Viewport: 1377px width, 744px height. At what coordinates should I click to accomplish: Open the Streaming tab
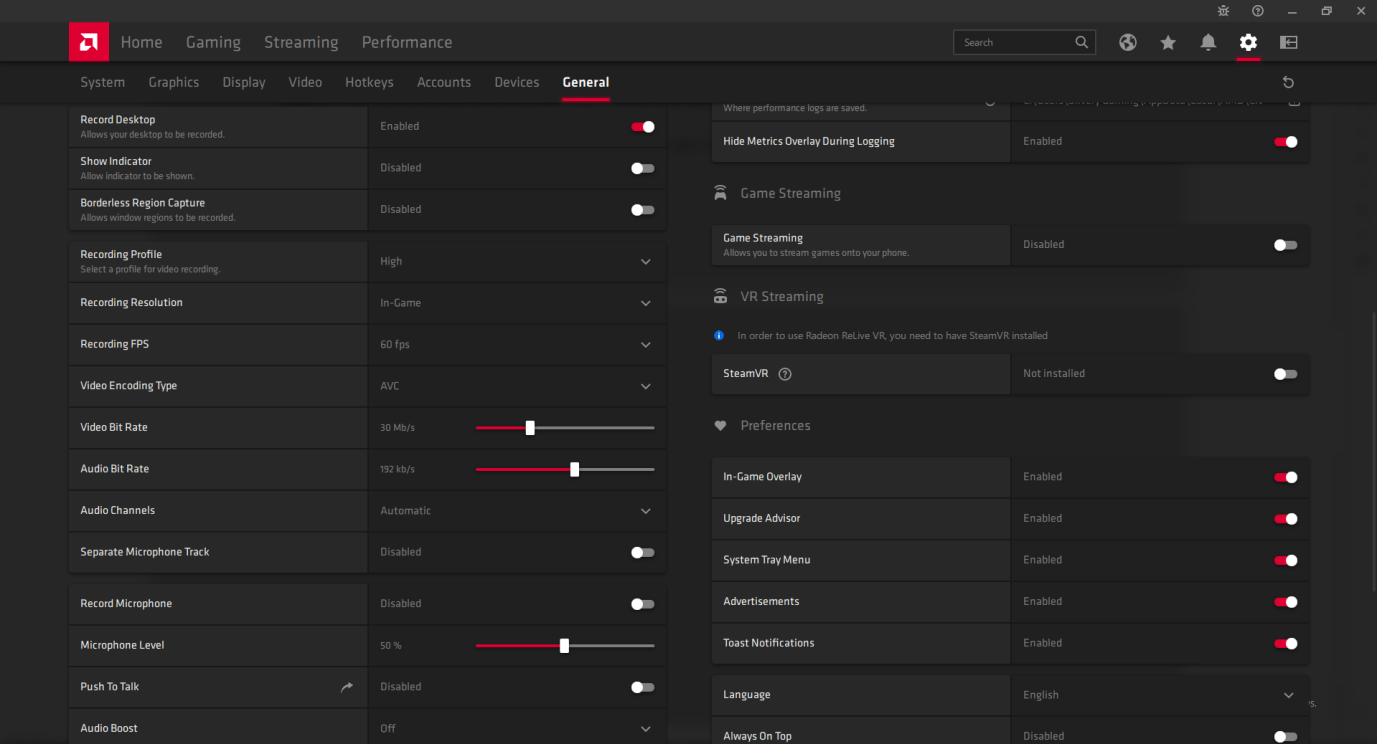(301, 42)
